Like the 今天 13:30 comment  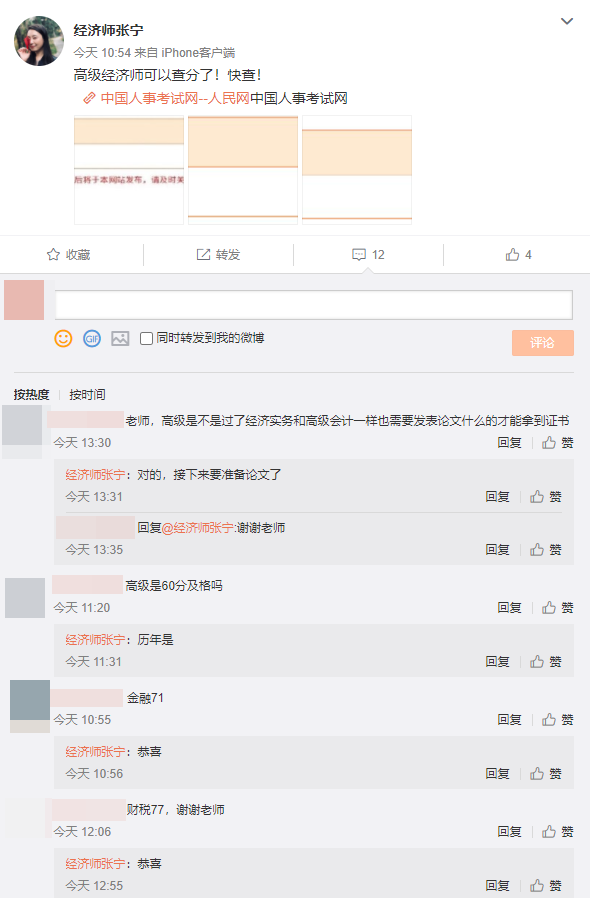click(x=557, y=443)
